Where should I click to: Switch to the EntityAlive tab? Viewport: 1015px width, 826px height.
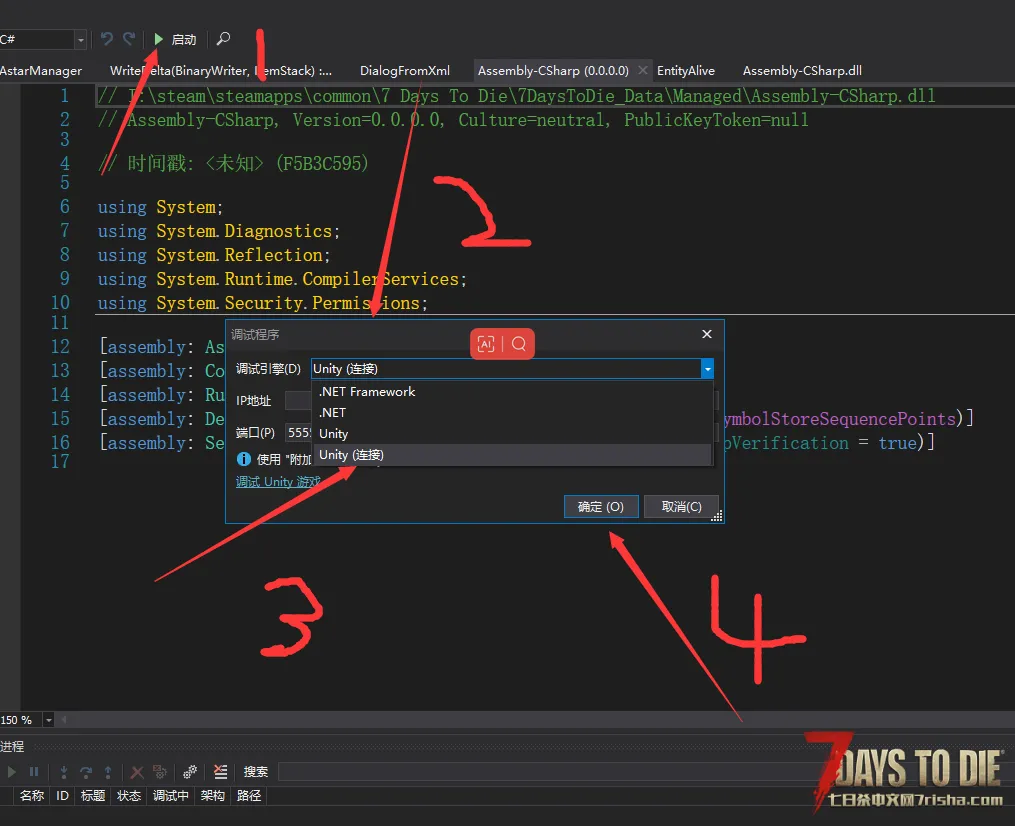686,71
